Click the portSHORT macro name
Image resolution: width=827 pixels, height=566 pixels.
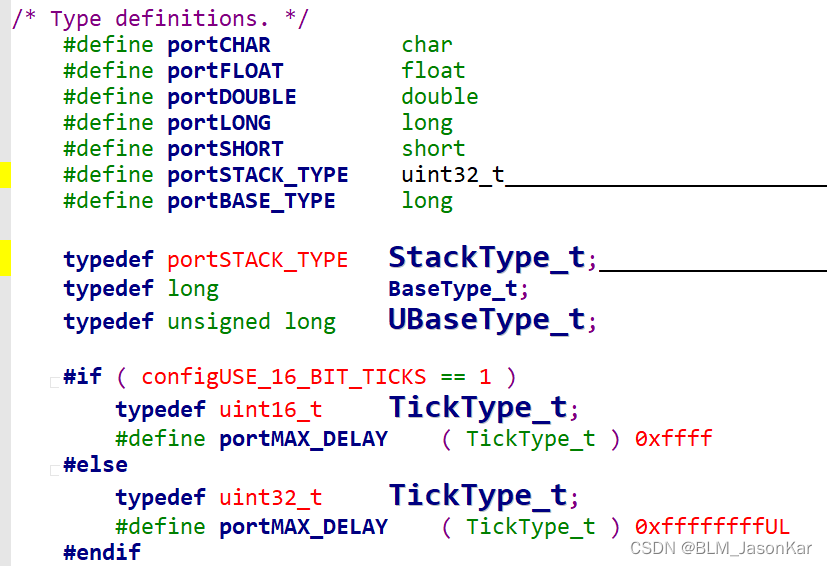coord(225,149)
